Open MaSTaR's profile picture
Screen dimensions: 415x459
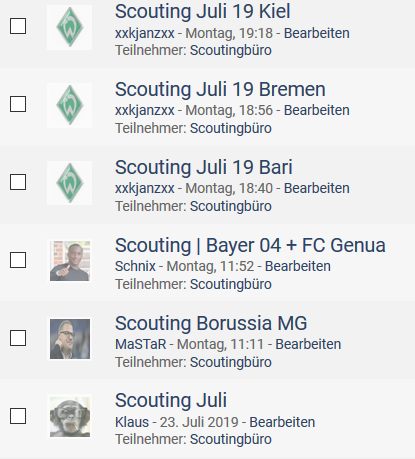coord(70,339)
